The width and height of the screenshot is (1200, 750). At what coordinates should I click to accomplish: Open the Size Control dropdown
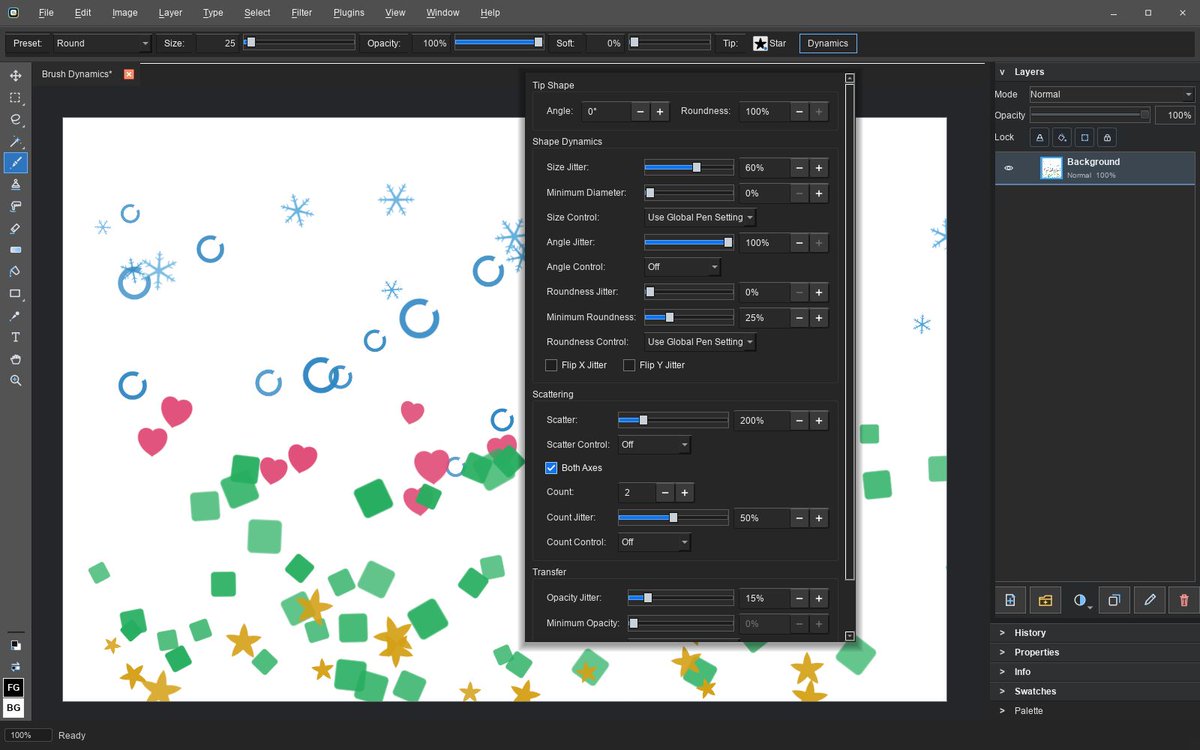(700, 217)
